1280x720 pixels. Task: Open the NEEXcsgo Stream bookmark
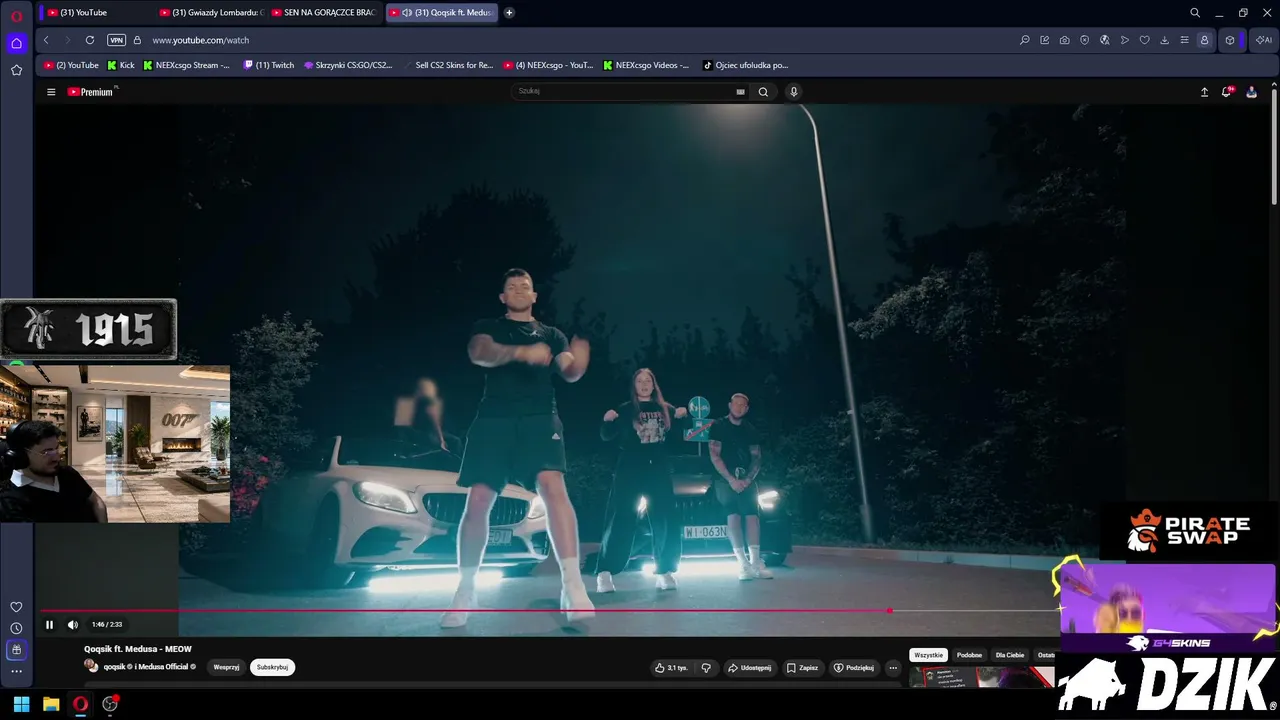186,65
